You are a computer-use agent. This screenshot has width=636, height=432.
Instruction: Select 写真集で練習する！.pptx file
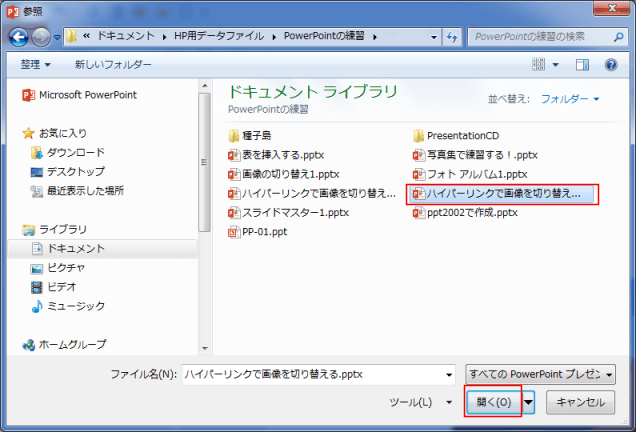click(x=475, y=155)
